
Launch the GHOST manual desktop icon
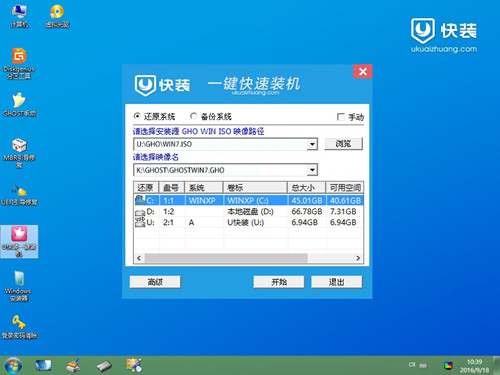pos(19,105)
